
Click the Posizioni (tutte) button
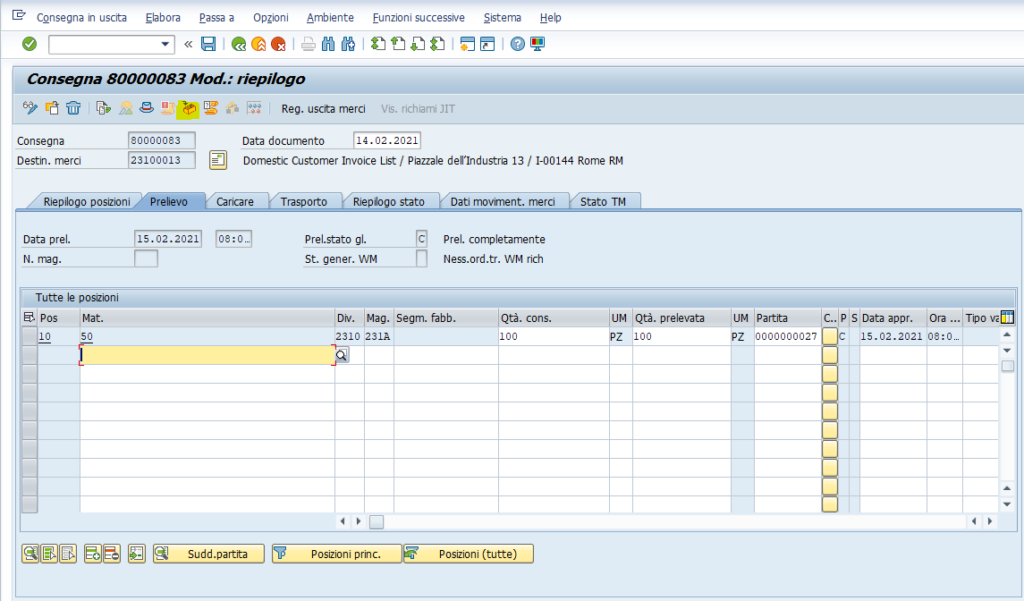(x=469, y=554)
